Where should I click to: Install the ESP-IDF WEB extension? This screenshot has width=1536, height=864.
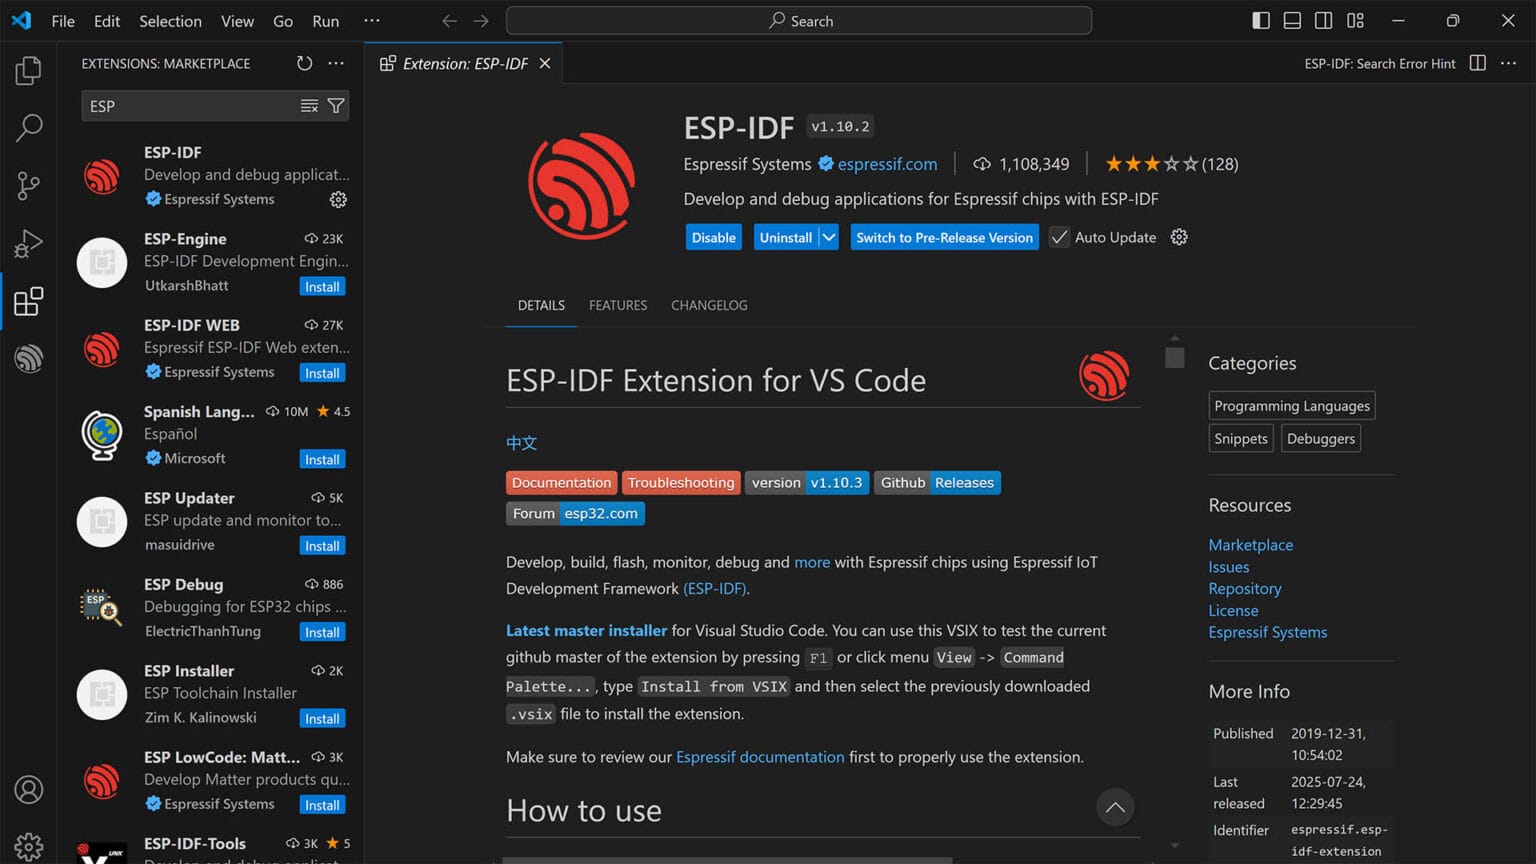322,373
